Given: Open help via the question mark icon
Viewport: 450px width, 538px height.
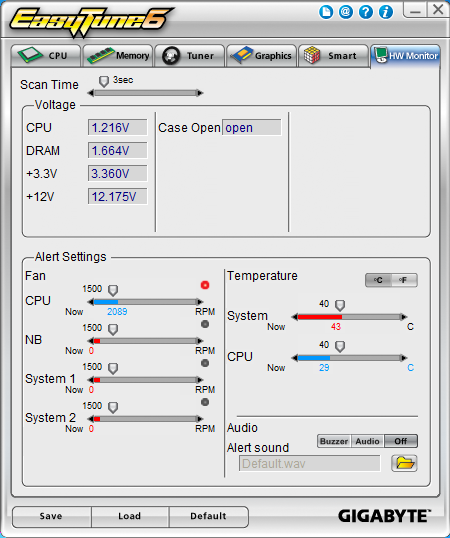Looking at the screenshot, I should click(x=366, y=12).
